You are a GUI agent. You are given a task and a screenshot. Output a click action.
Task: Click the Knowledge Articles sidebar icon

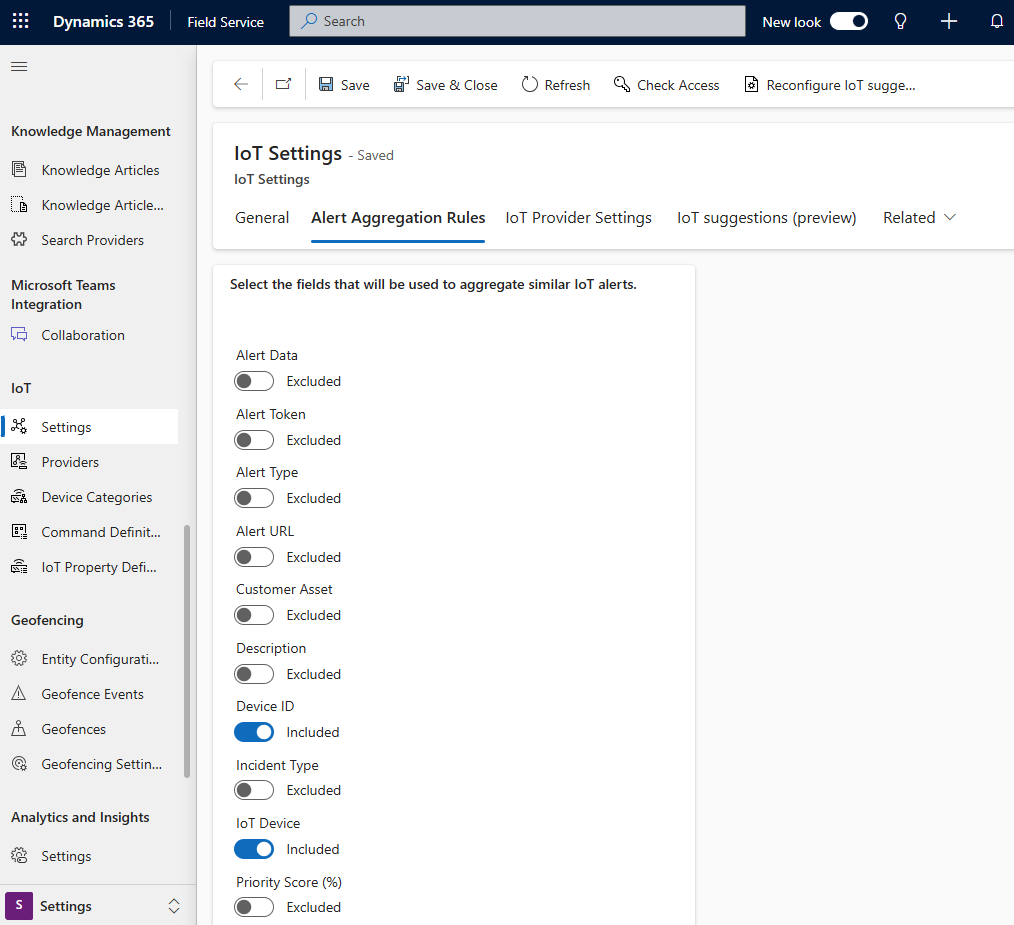[x=19, y=169]
